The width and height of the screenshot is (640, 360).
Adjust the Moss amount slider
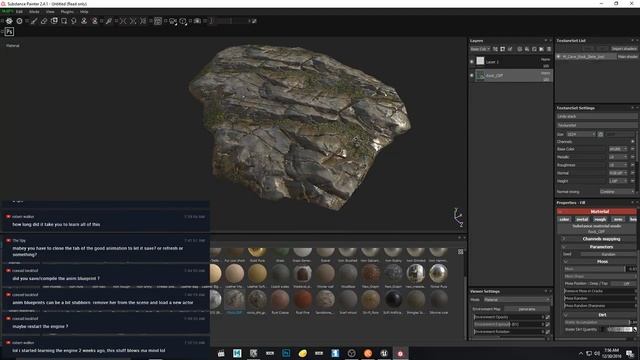click(600, 269)
